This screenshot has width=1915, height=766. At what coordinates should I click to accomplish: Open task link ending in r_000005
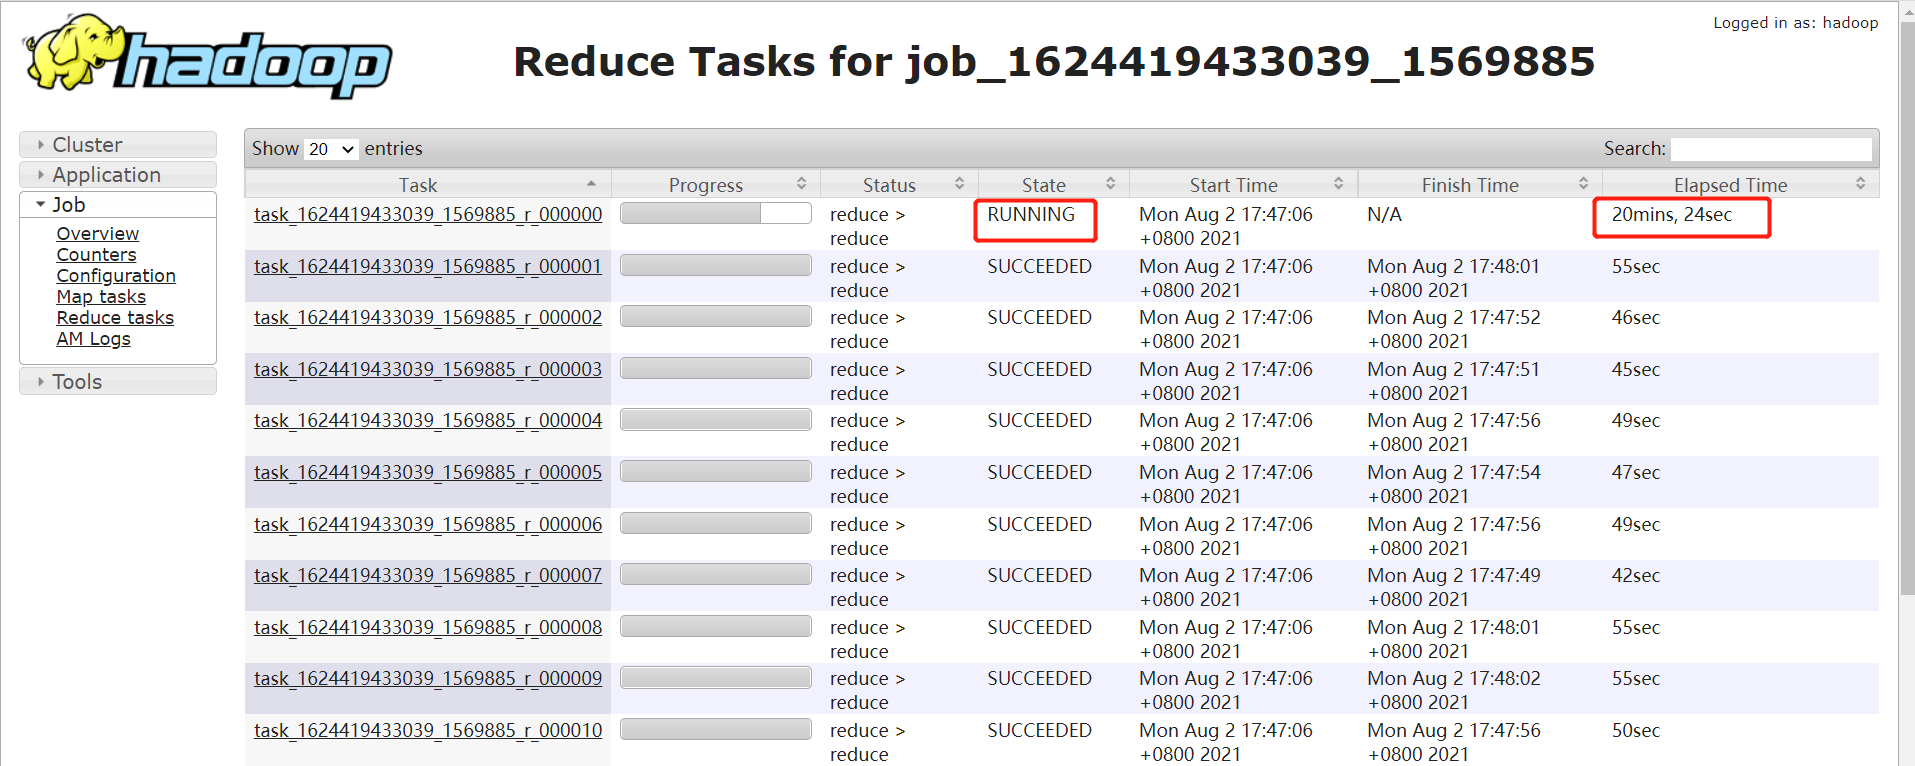pos(428,473)
